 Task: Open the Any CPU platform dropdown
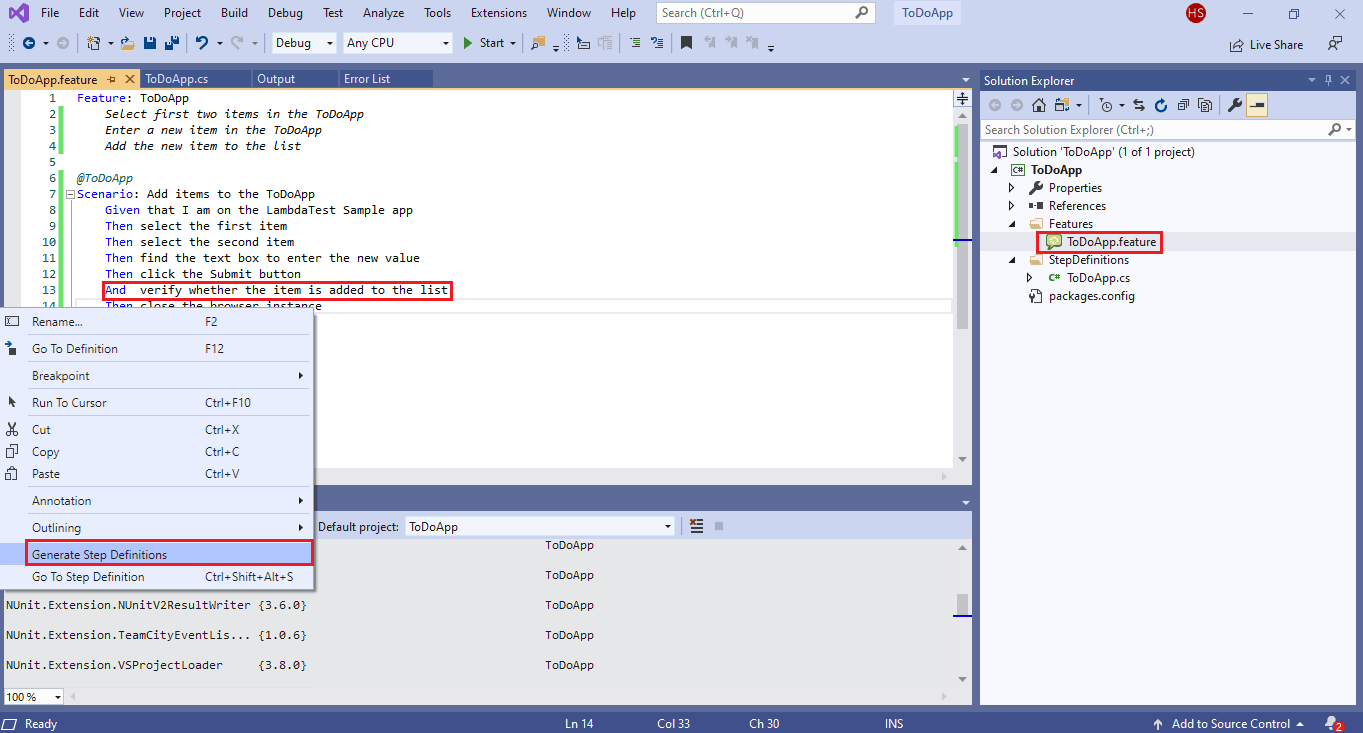tap(397, 43)
